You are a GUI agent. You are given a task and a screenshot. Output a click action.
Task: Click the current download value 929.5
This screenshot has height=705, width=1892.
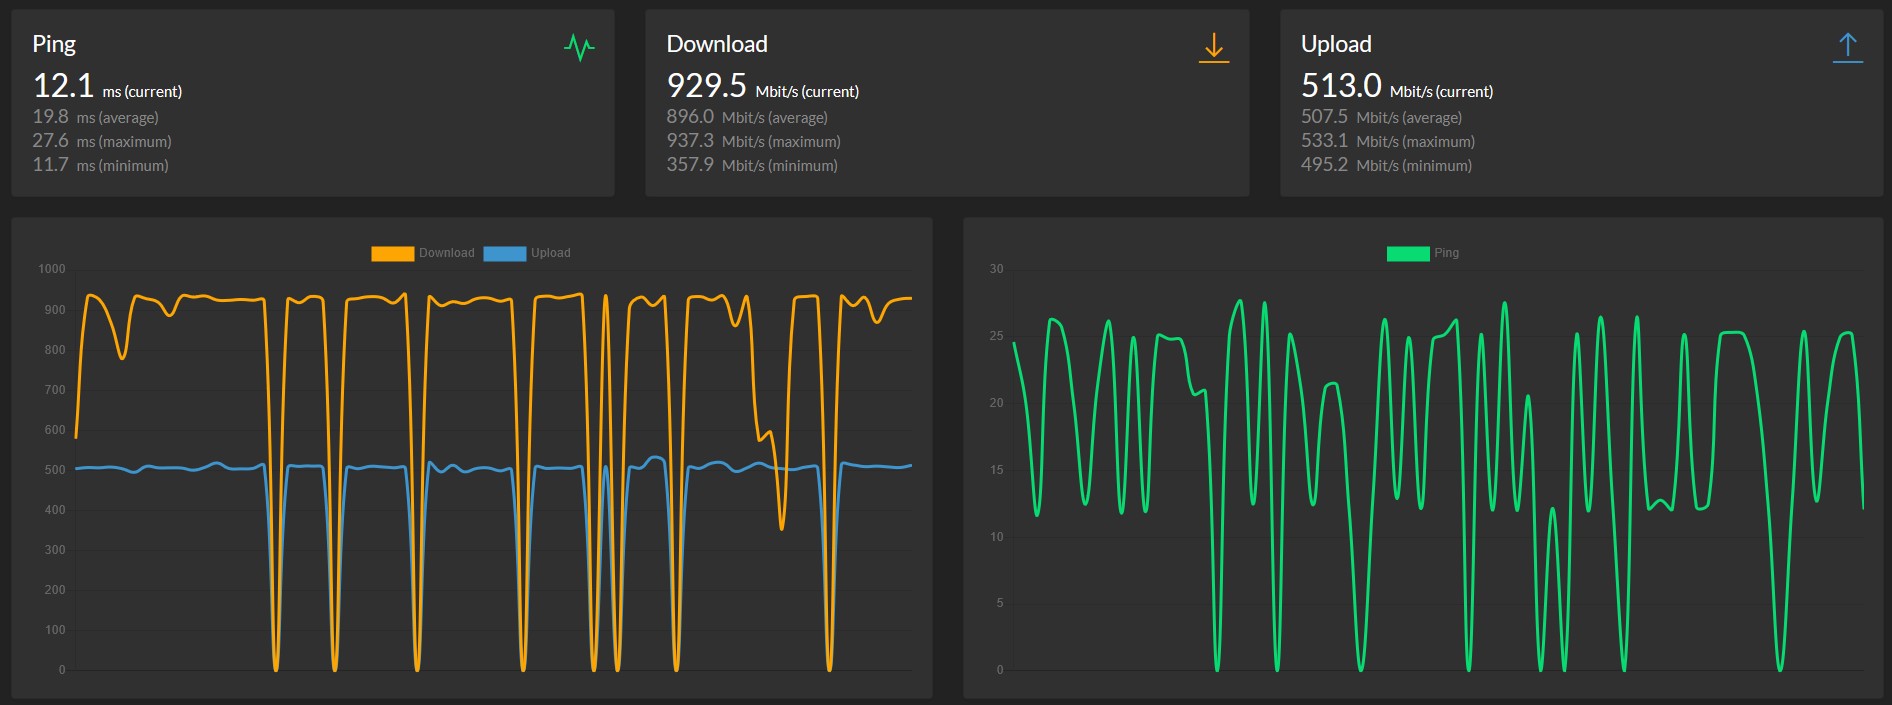click(x=706, y=86)
